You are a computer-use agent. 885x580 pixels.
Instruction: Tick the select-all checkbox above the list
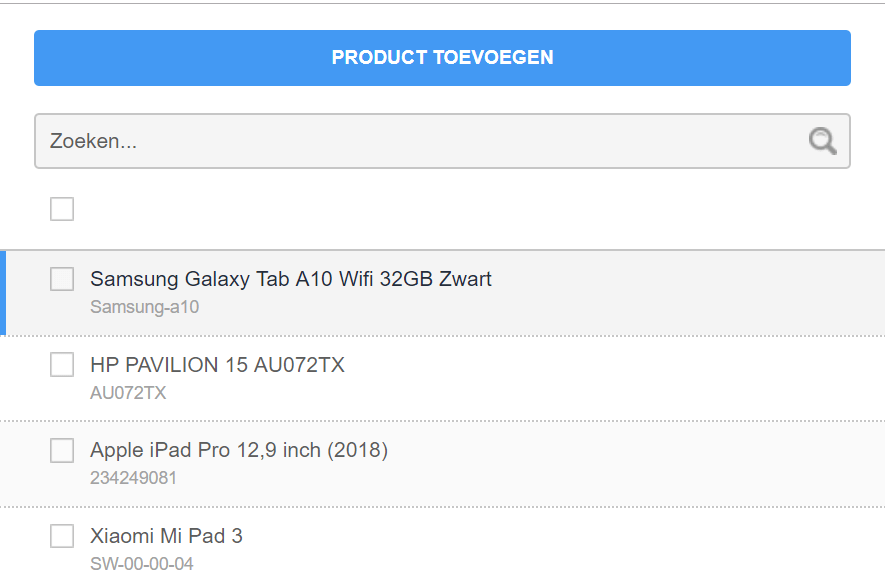62,209
